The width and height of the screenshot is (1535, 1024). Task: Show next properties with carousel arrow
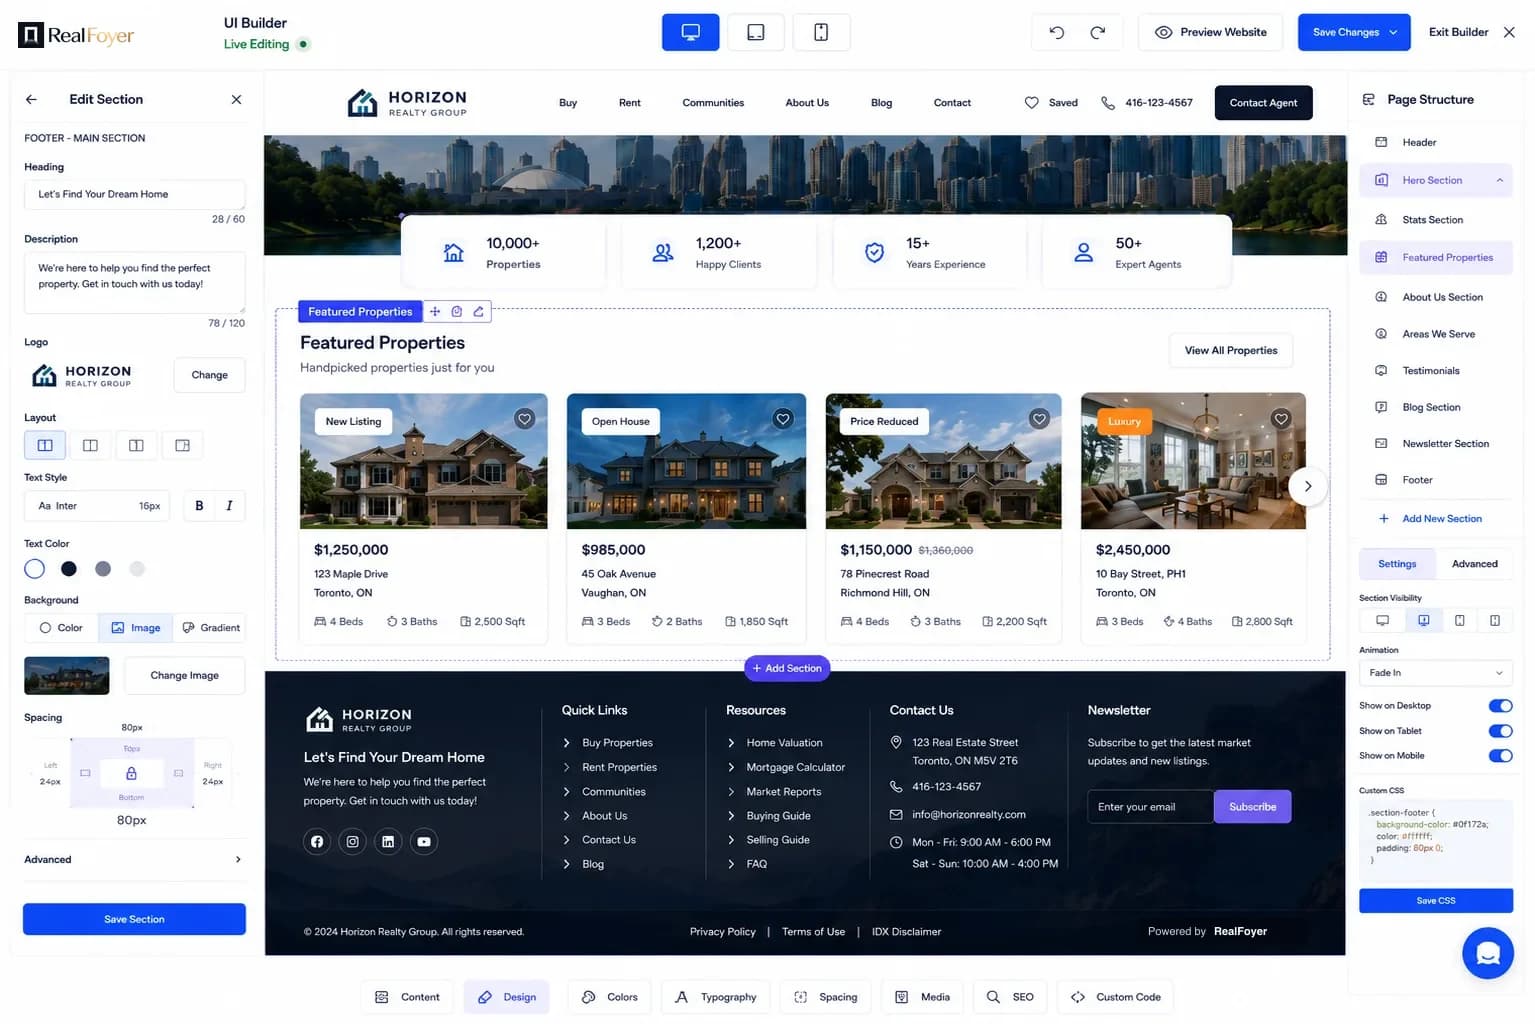pyautogui.click(x=1307, y=486)
